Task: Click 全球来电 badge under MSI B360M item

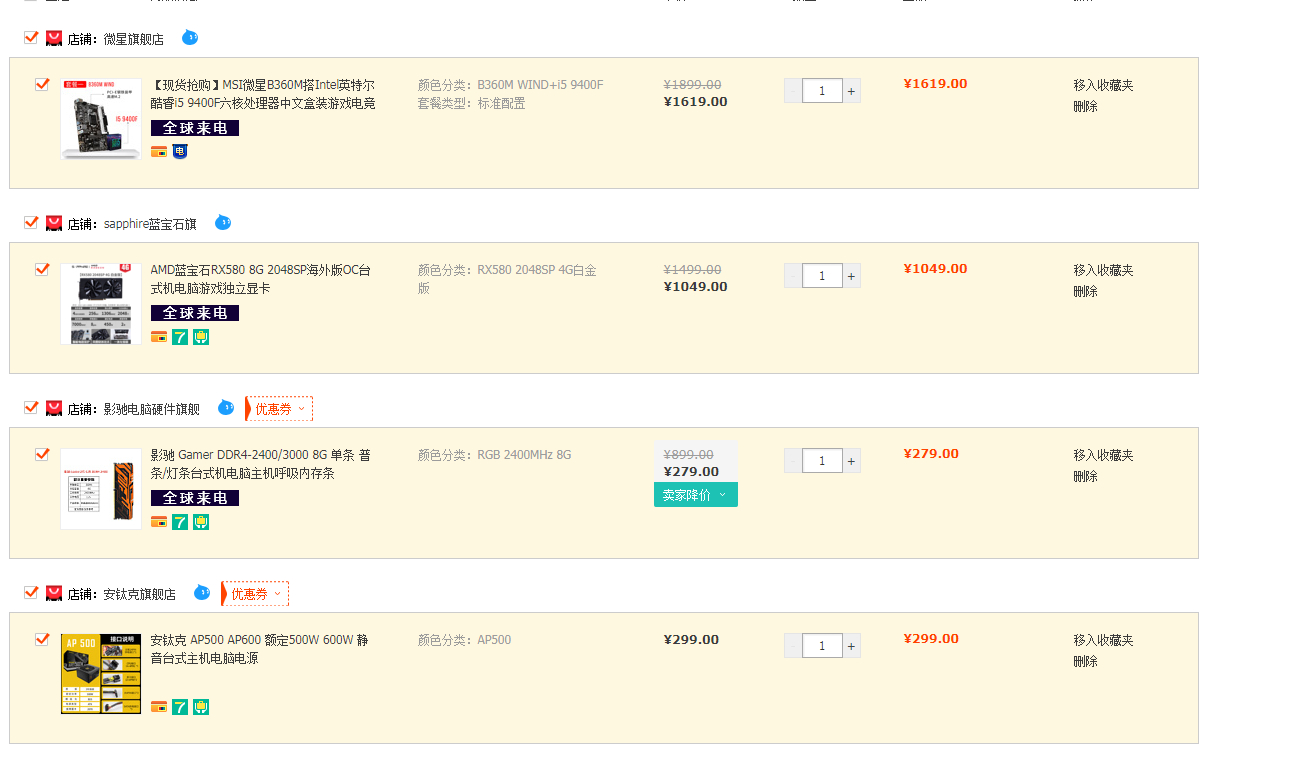Action: tap(195, 128)
